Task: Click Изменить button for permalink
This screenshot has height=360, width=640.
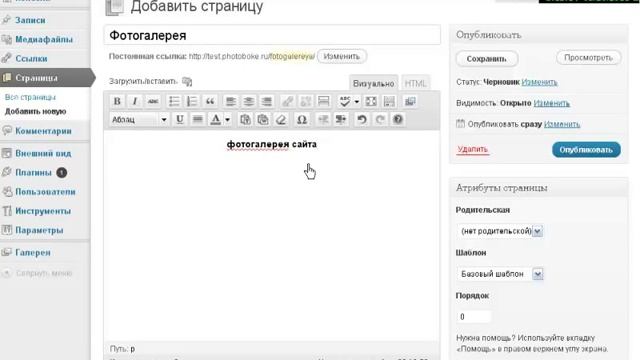Action: tap(342, 56)
